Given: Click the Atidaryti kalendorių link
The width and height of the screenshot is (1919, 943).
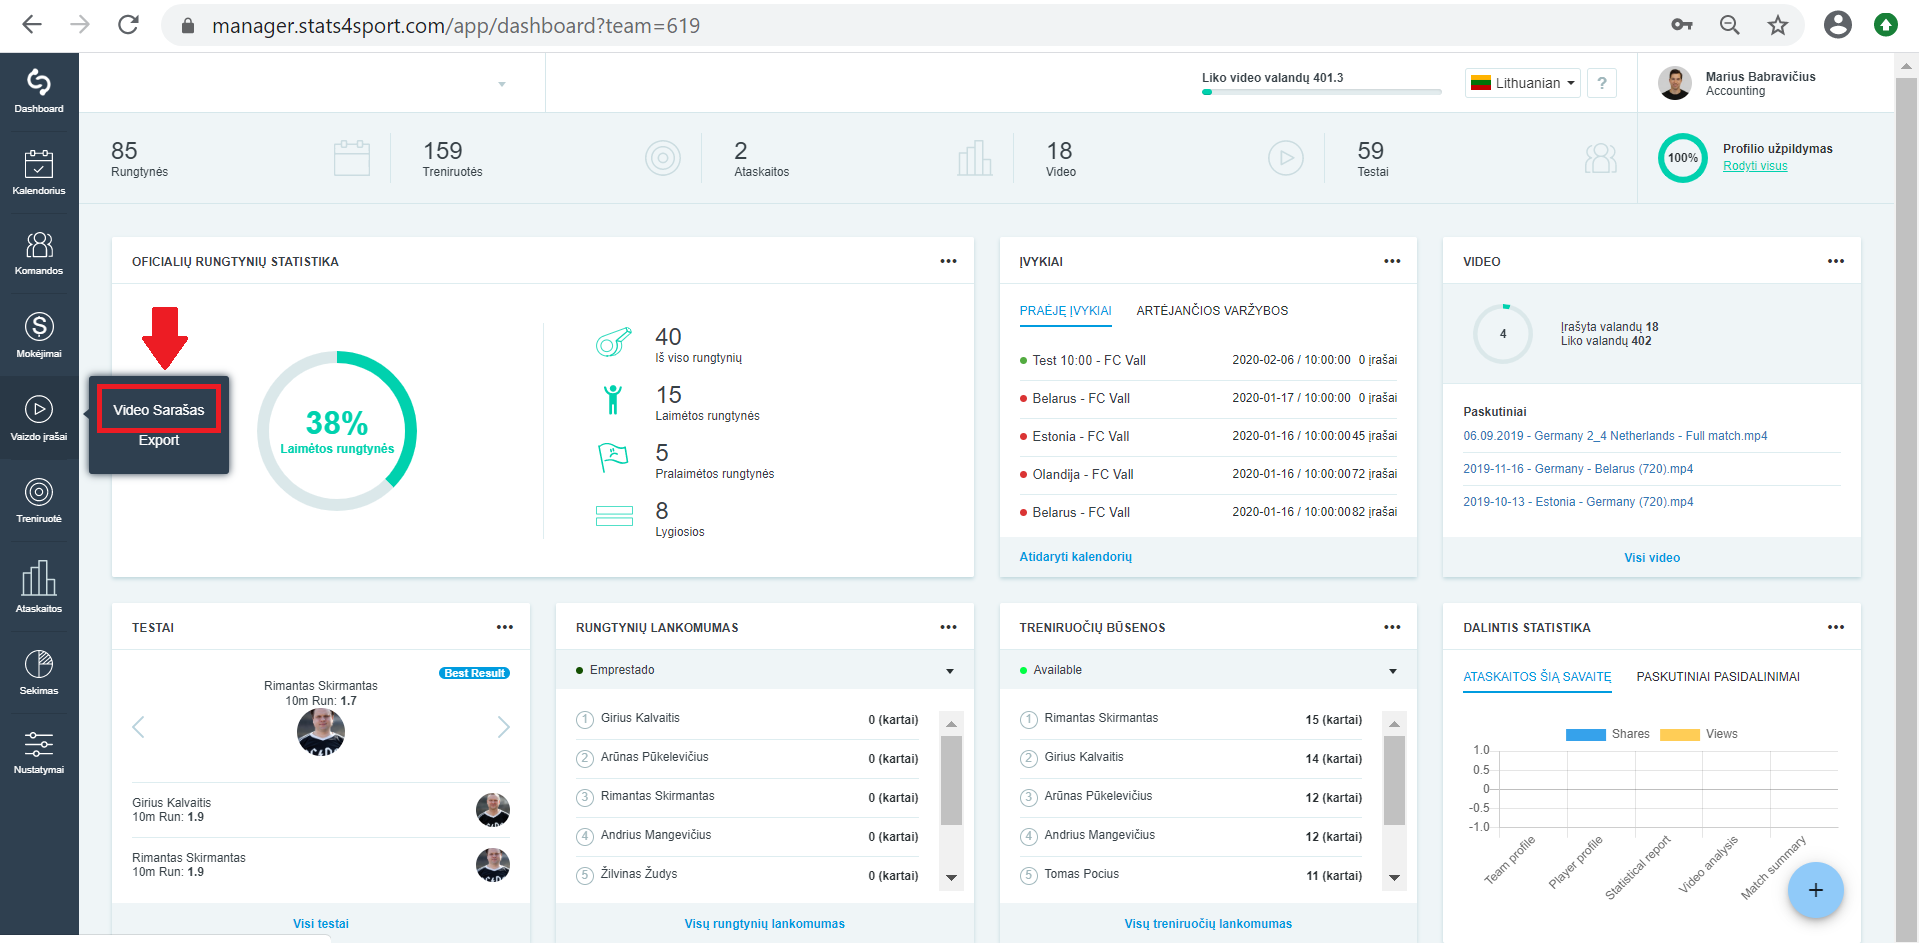Looking at the screenshot, I should 1075,557.
